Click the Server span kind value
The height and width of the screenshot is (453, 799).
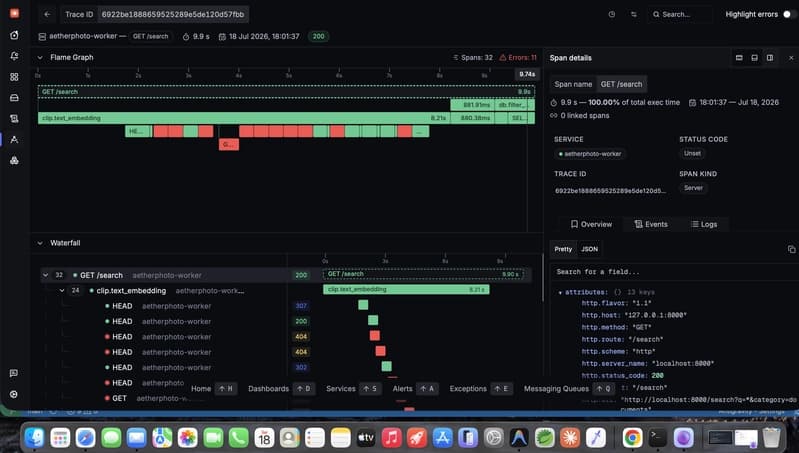tap(694, 188)
